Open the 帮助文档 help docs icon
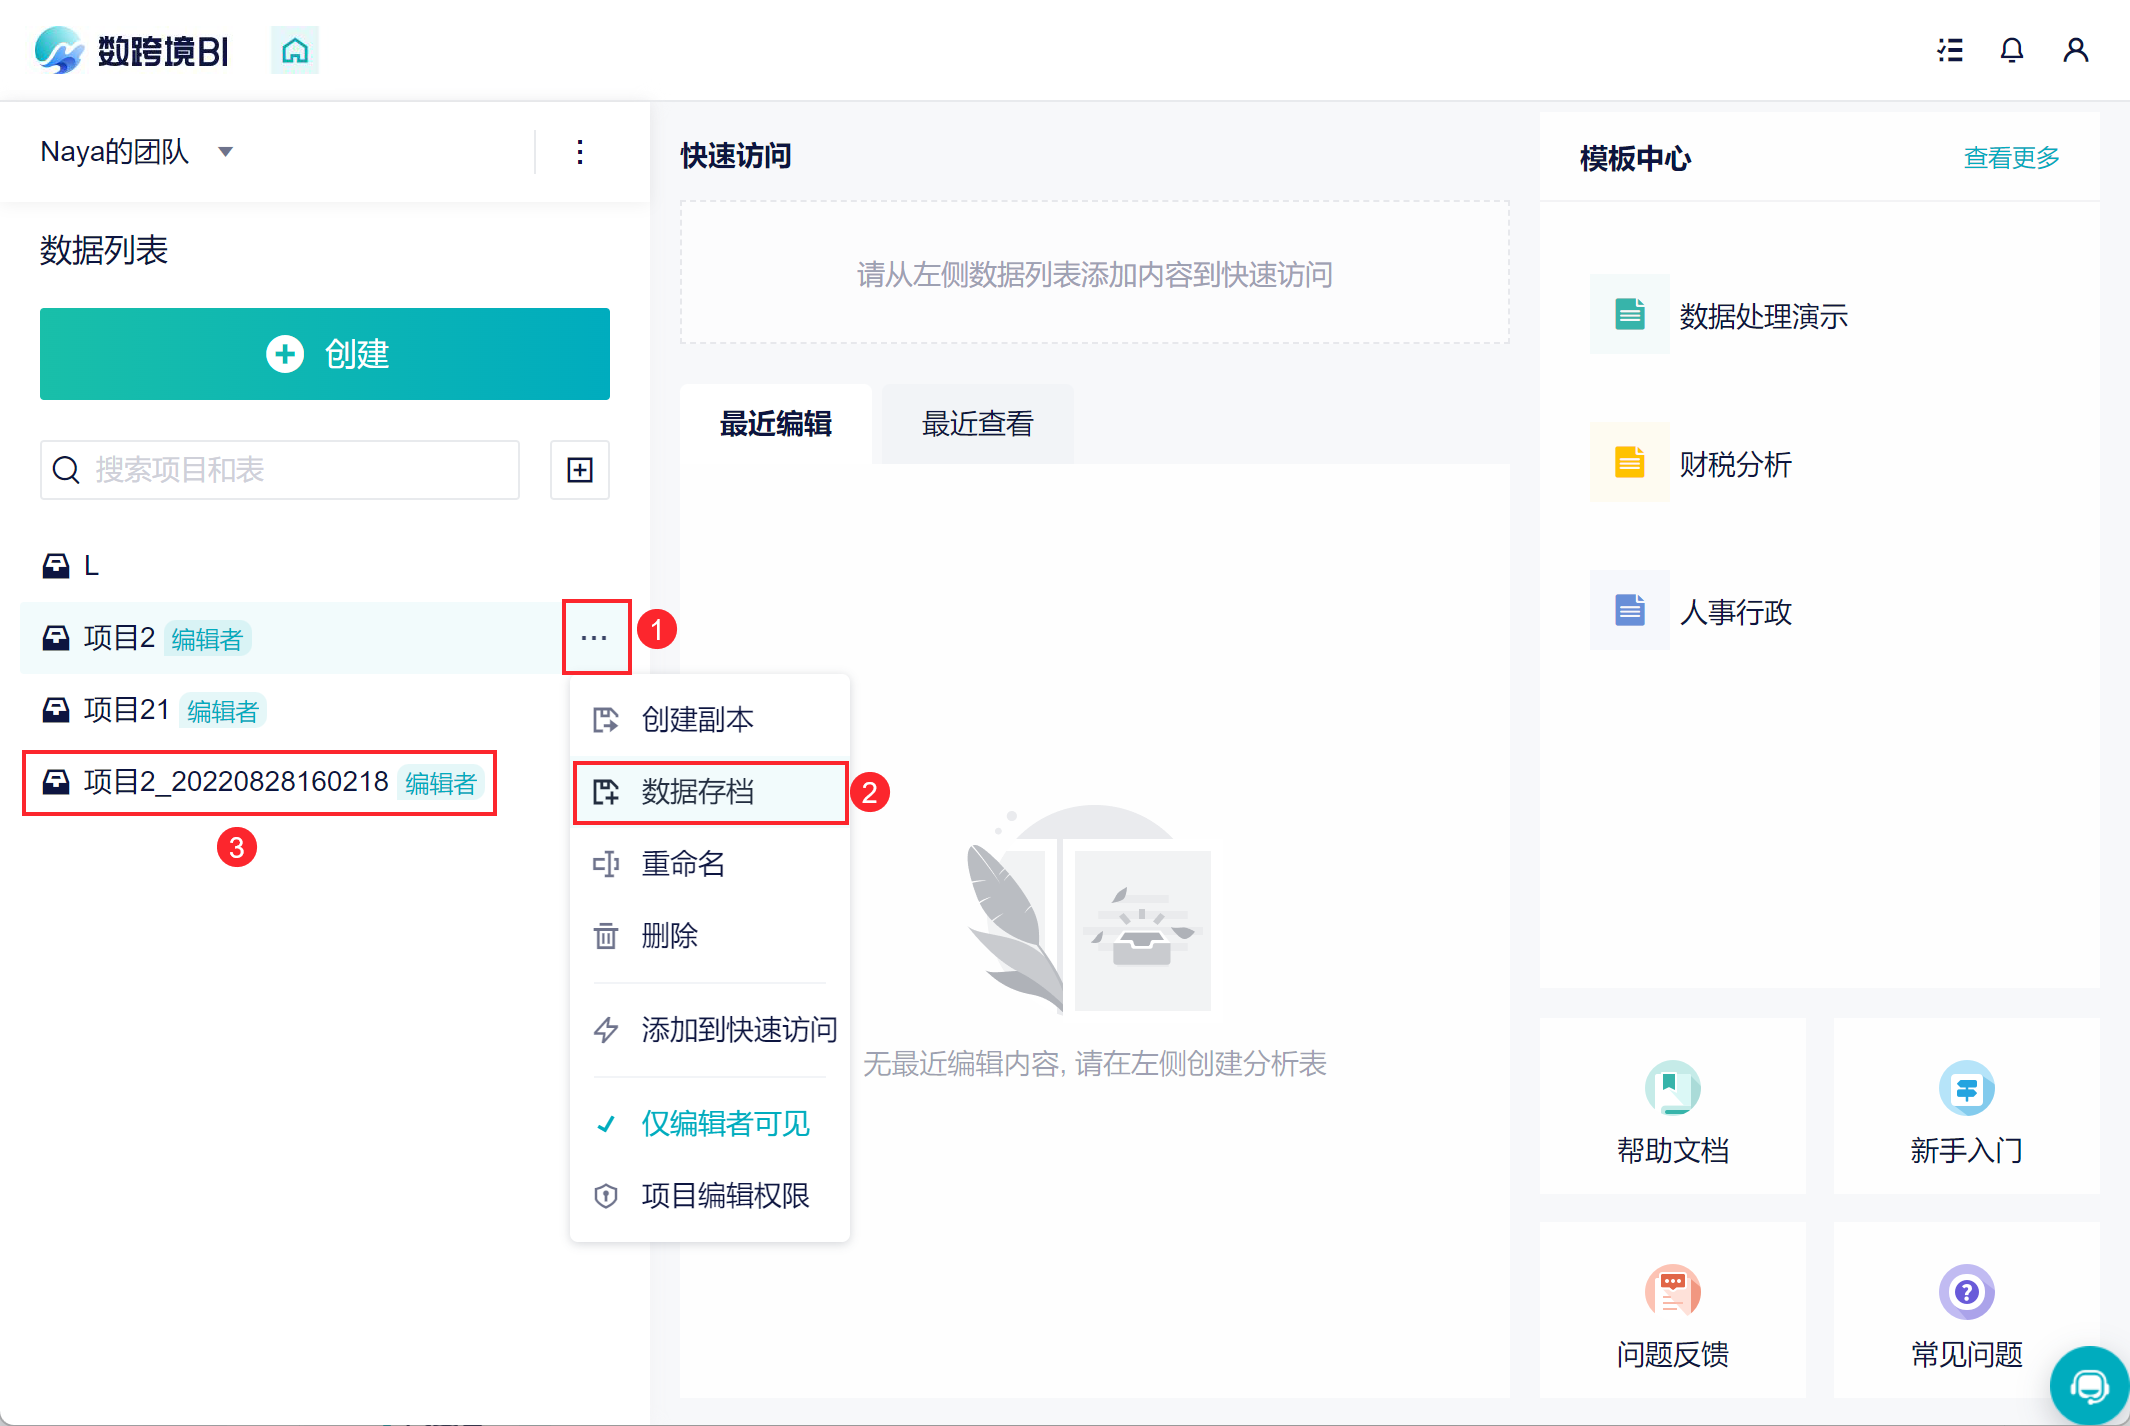The width and height of the screenshot is (2130, 1426). pos(1672,1088)
